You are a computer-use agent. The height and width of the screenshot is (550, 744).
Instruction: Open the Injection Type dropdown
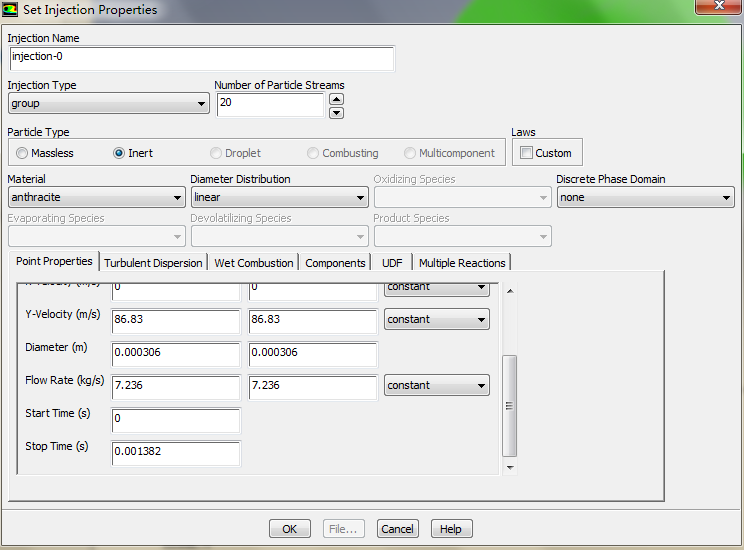[109, 103]
